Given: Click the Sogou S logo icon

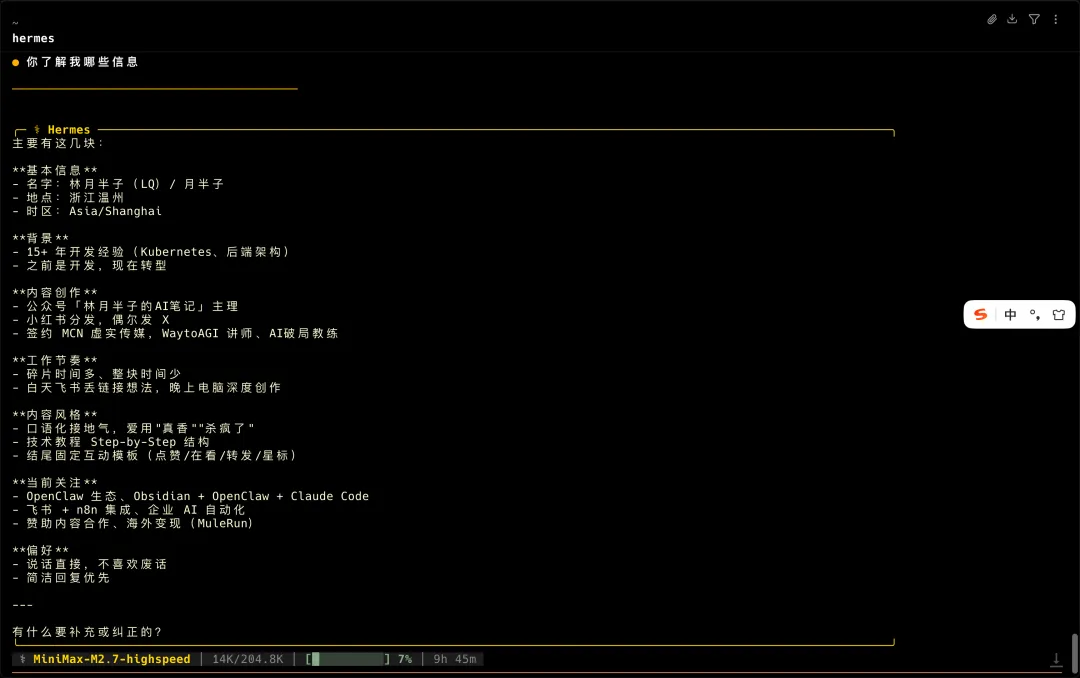Looking at the screenshot, I should point(980,315).
